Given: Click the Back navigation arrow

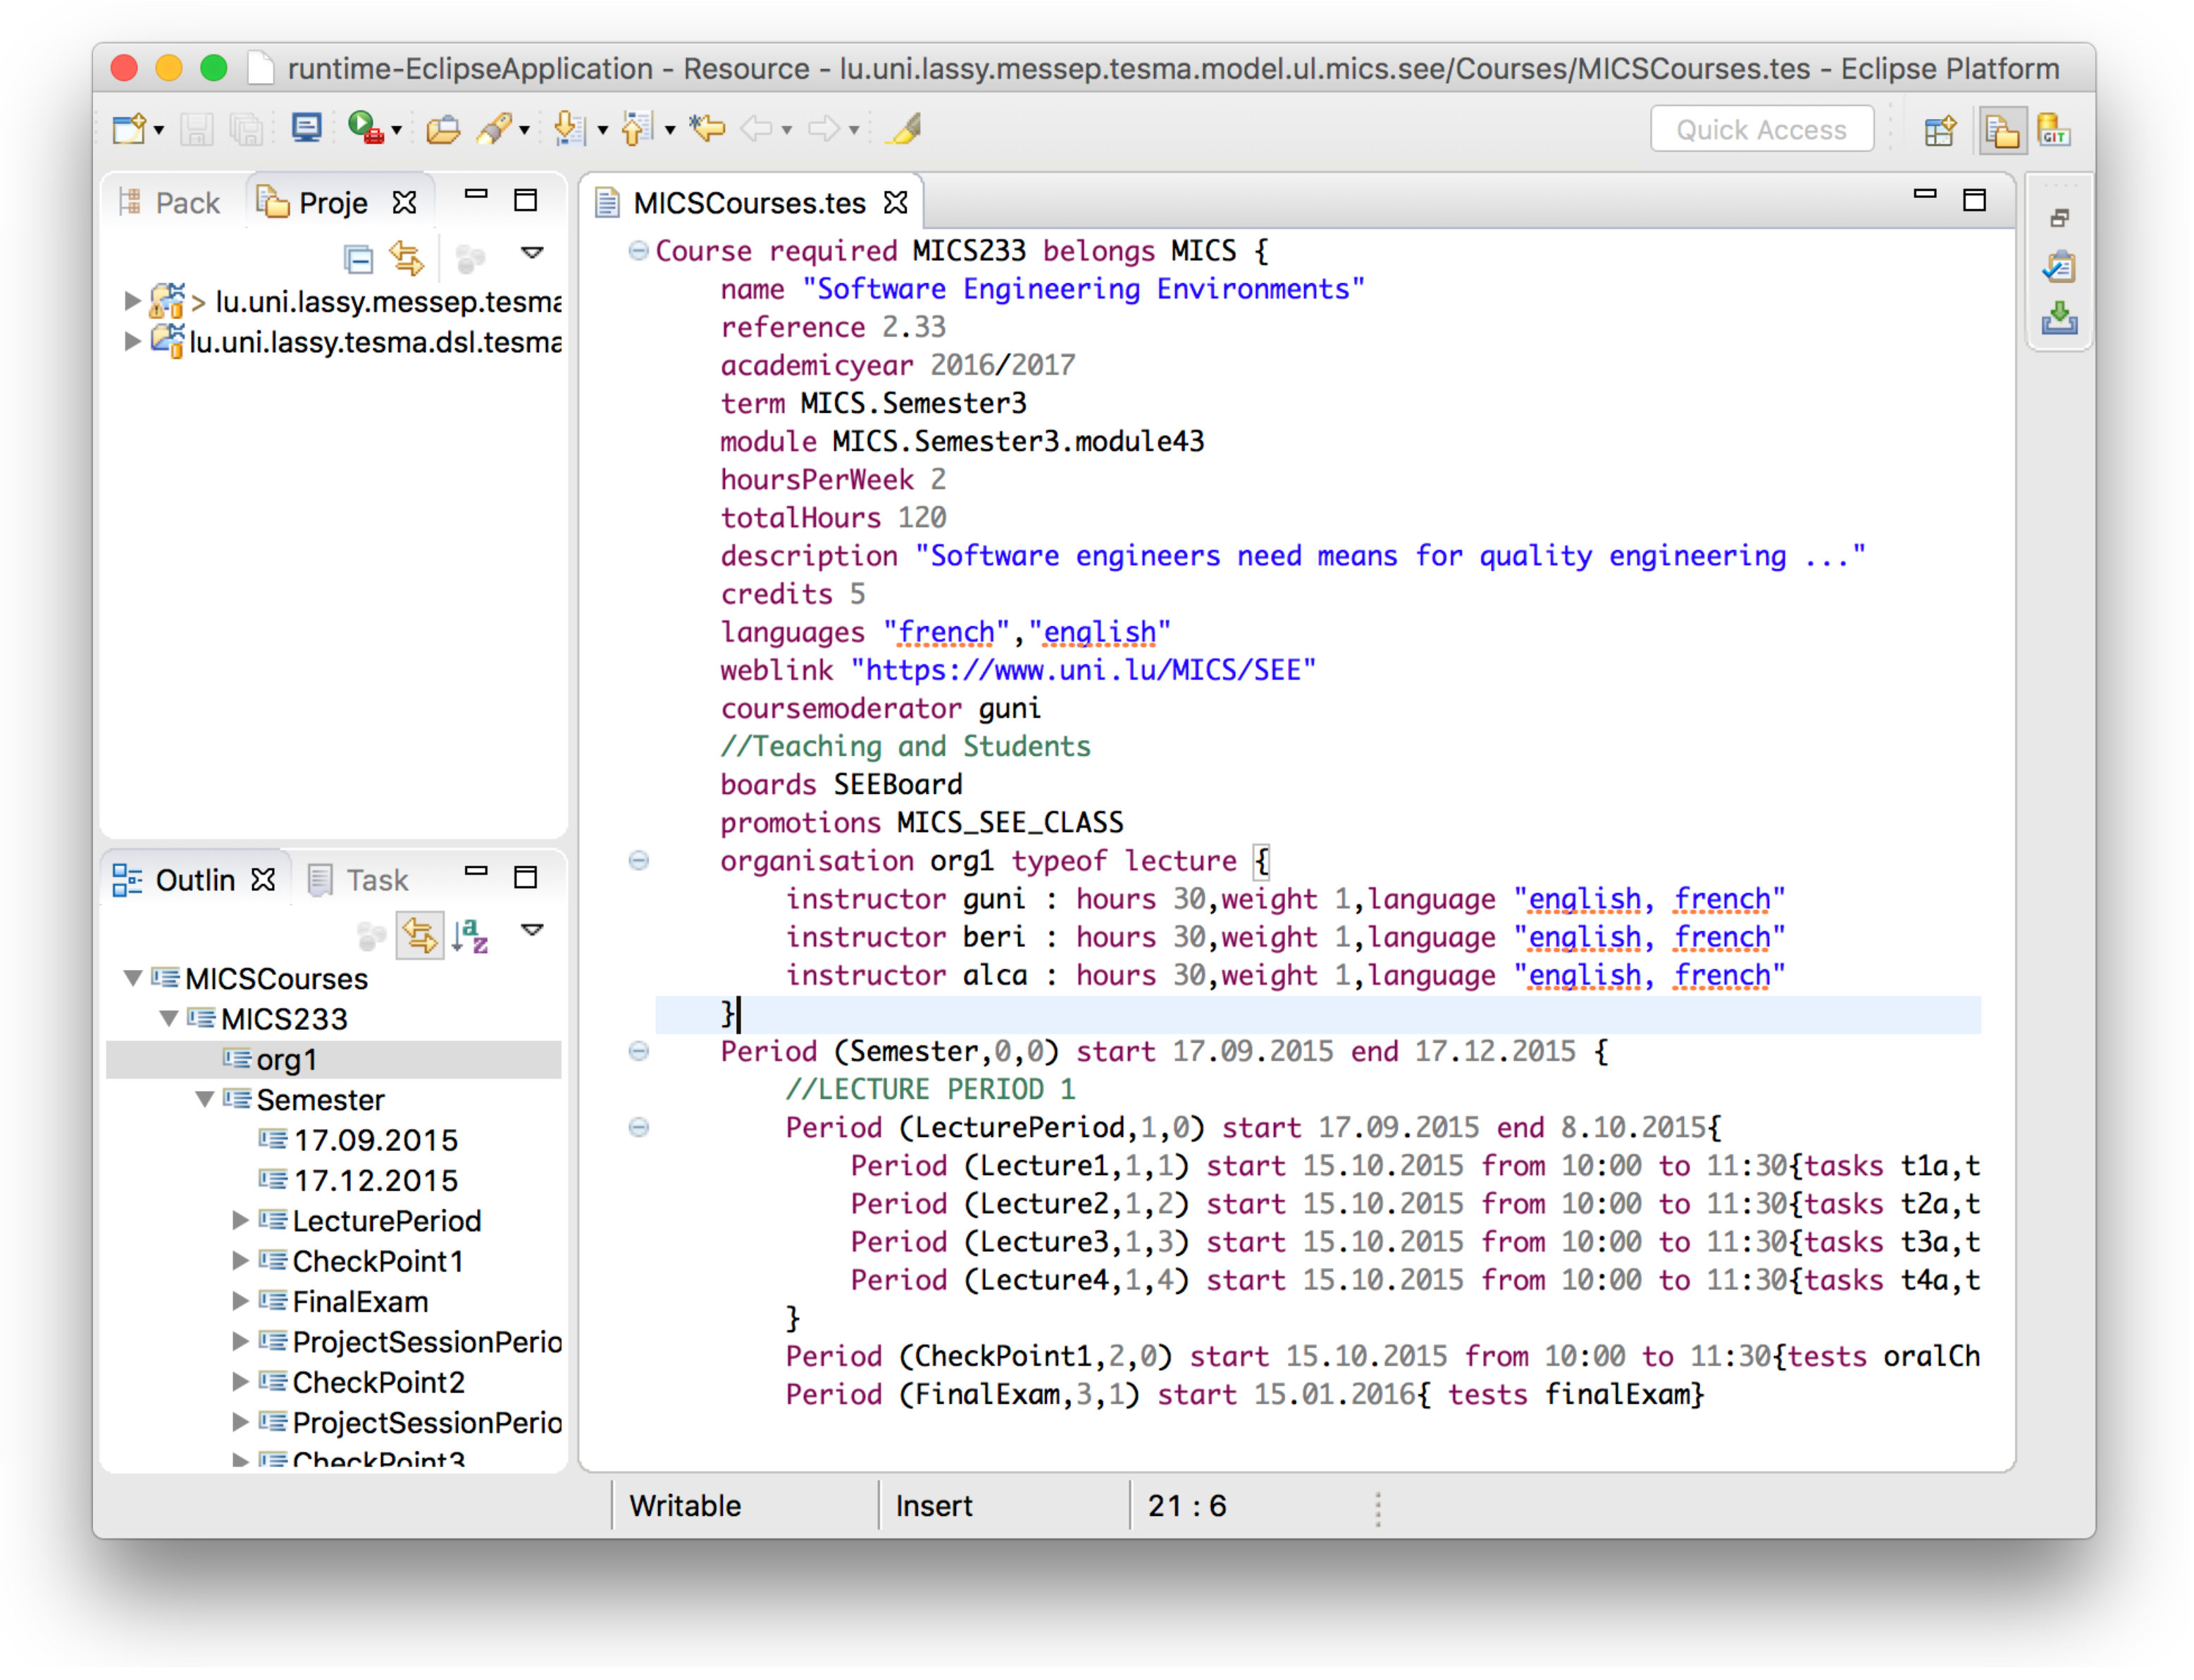Looking at the screenshot, I should (x=757, y=128).
